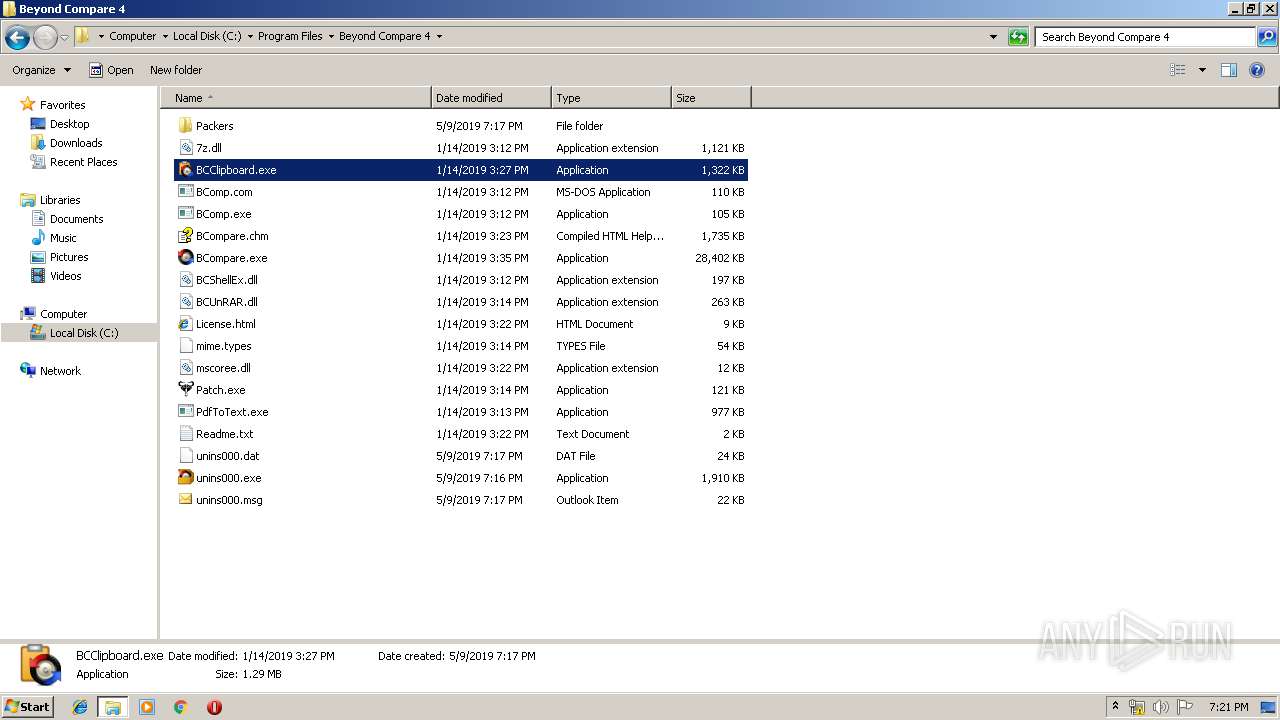Click the 7:21 PM taskbar clock
Viewport: 1280px width, 720px height.
point(1228,707)
